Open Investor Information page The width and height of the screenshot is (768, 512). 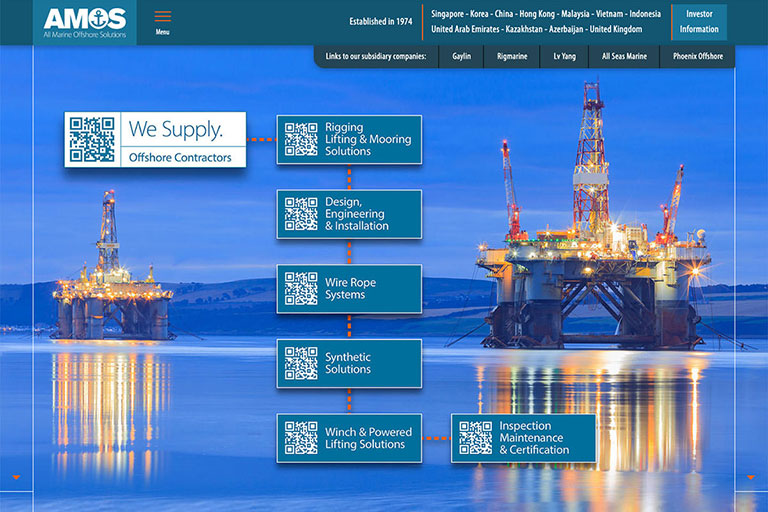click(x=699, y=22)
